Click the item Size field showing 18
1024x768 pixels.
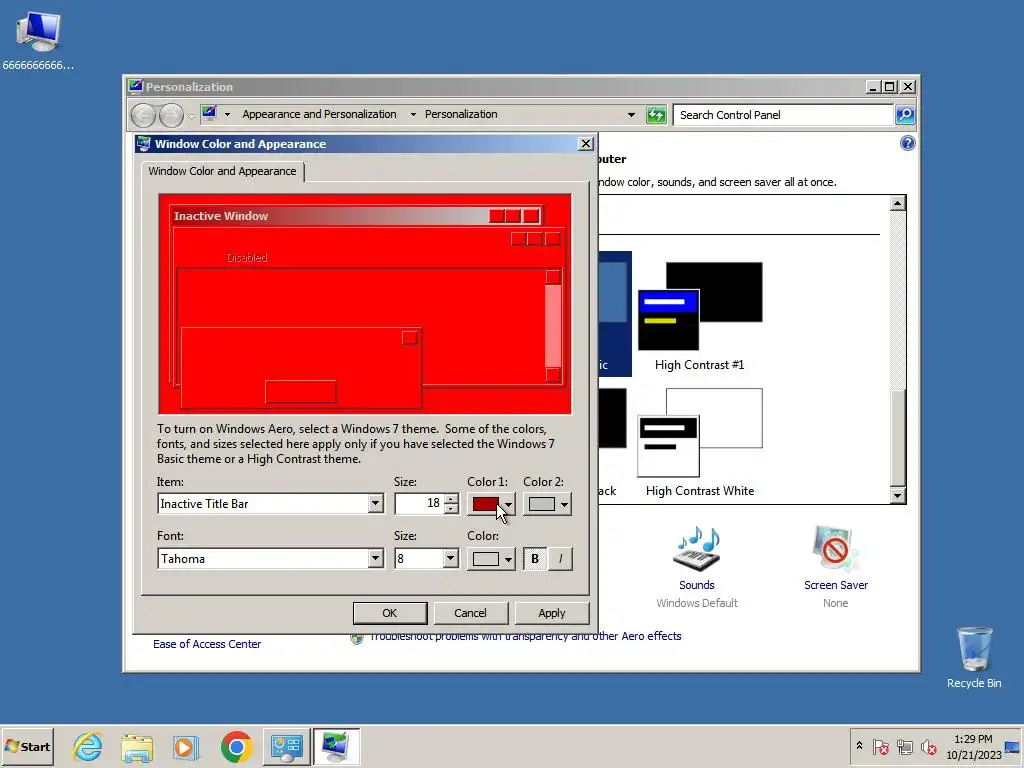(419, 504)
